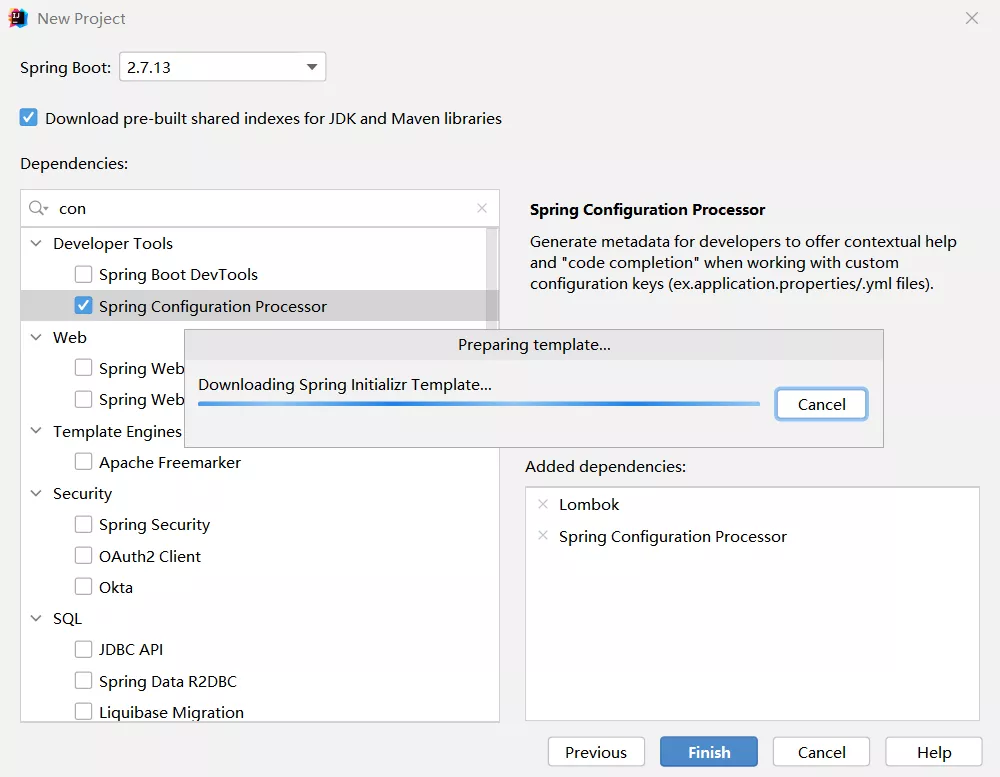The width and height of the screenshot is (1000, 777).
Task: Tick the Liquibase Migration checkbox
Action: click(x=84, y=712)
